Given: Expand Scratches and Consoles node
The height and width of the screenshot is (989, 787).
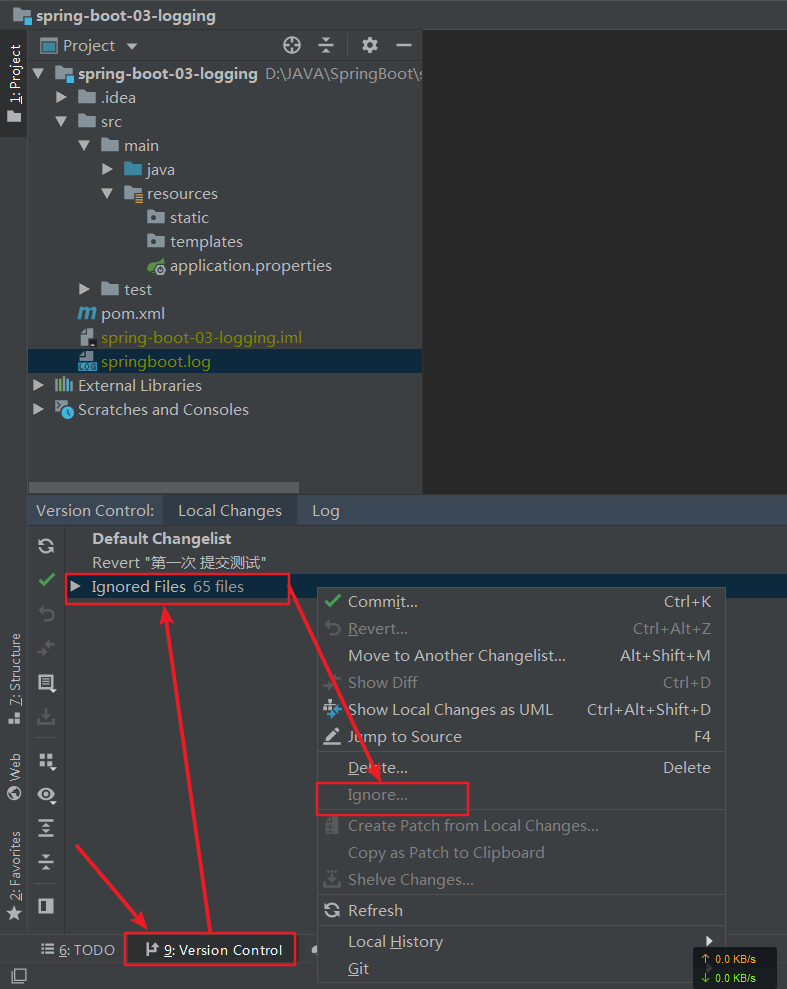Looking at the screenshot, I should [38, 409].
